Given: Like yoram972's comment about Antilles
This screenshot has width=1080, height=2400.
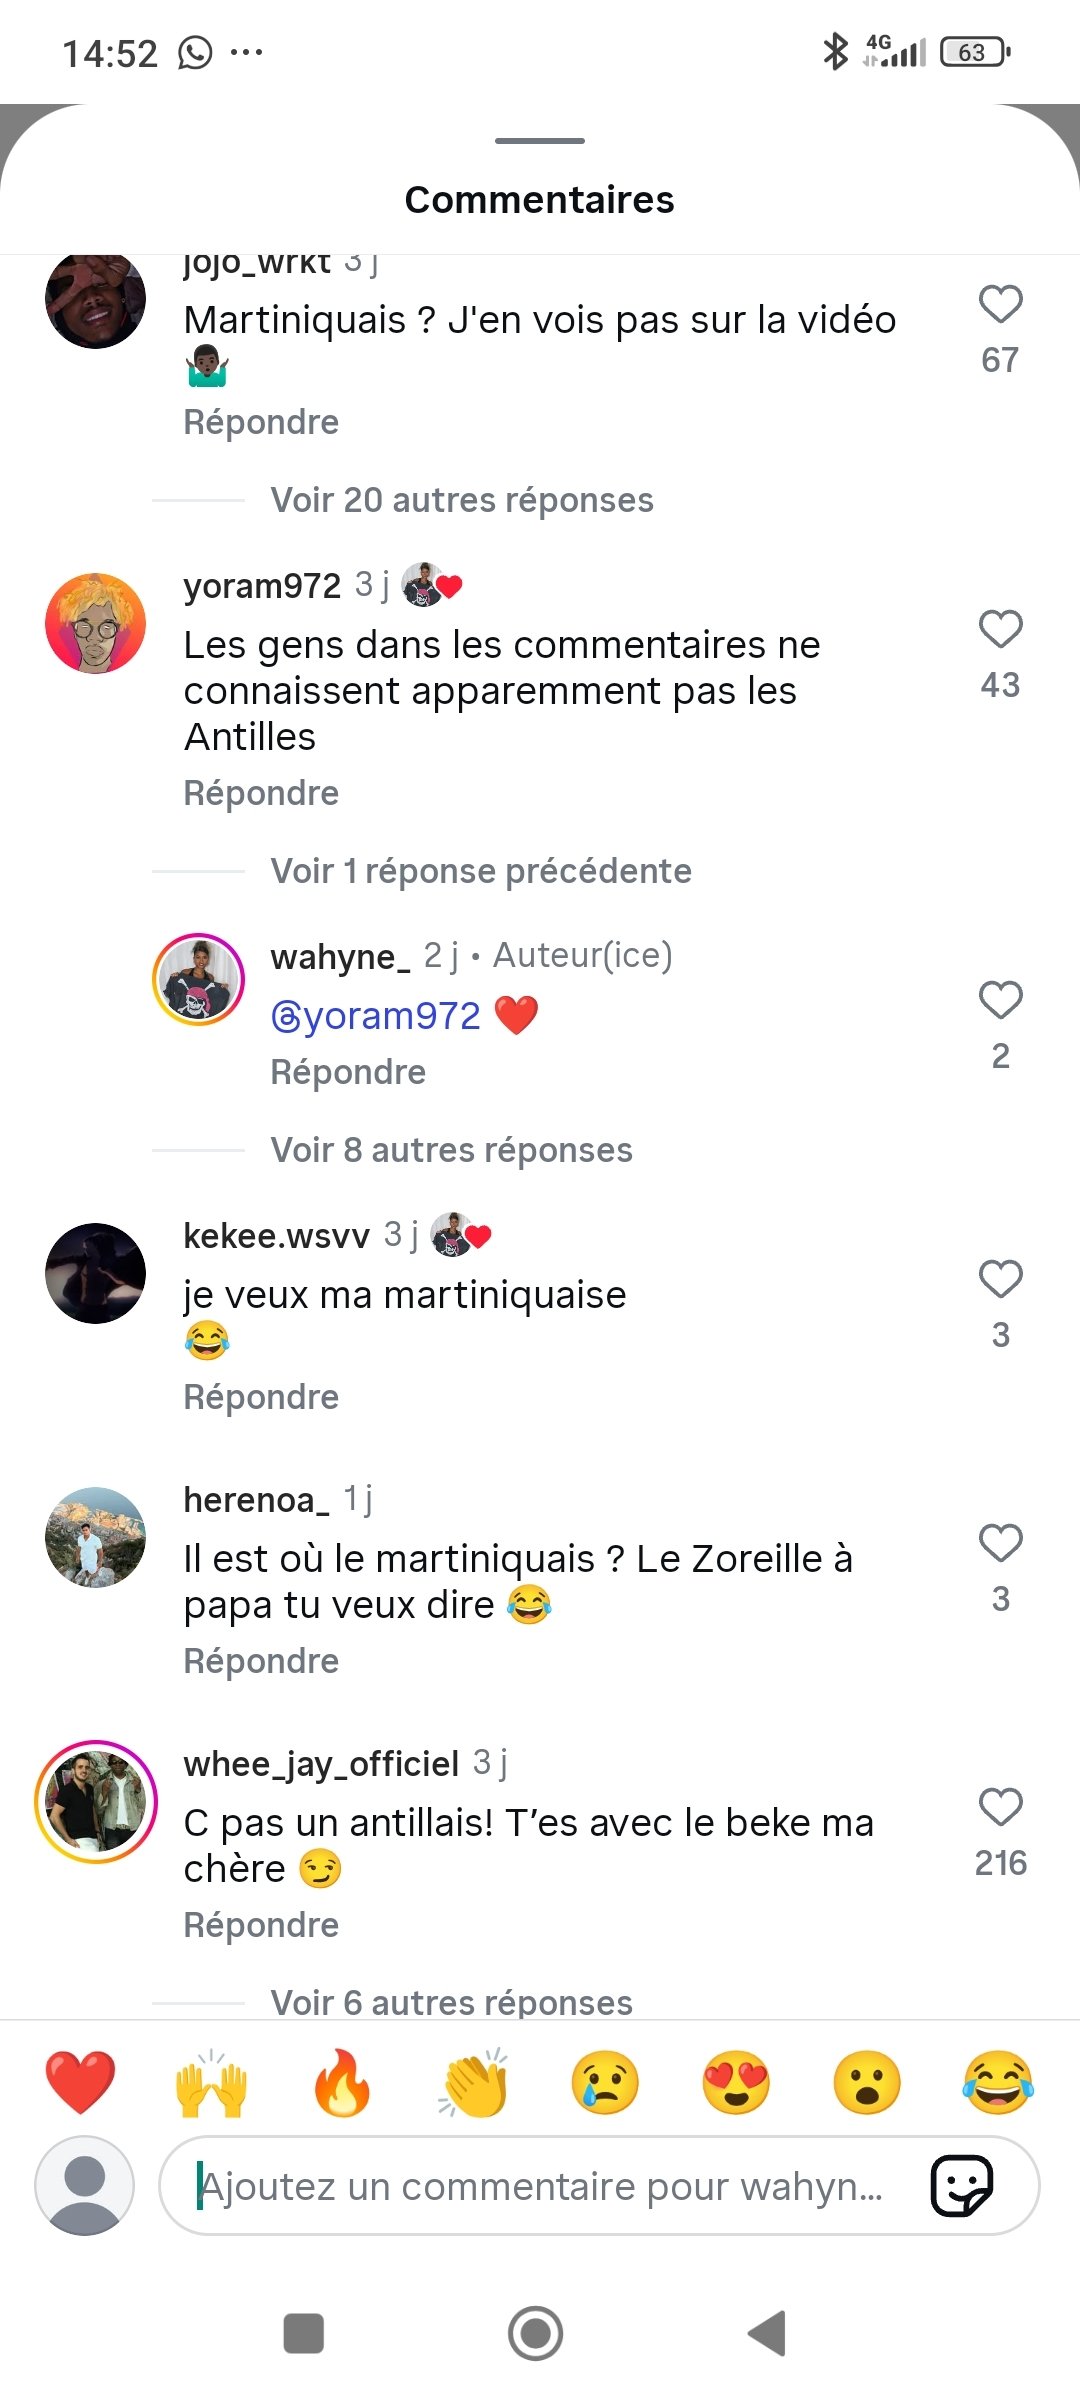Looking at the screenshot, I should tap(1000, 629).
